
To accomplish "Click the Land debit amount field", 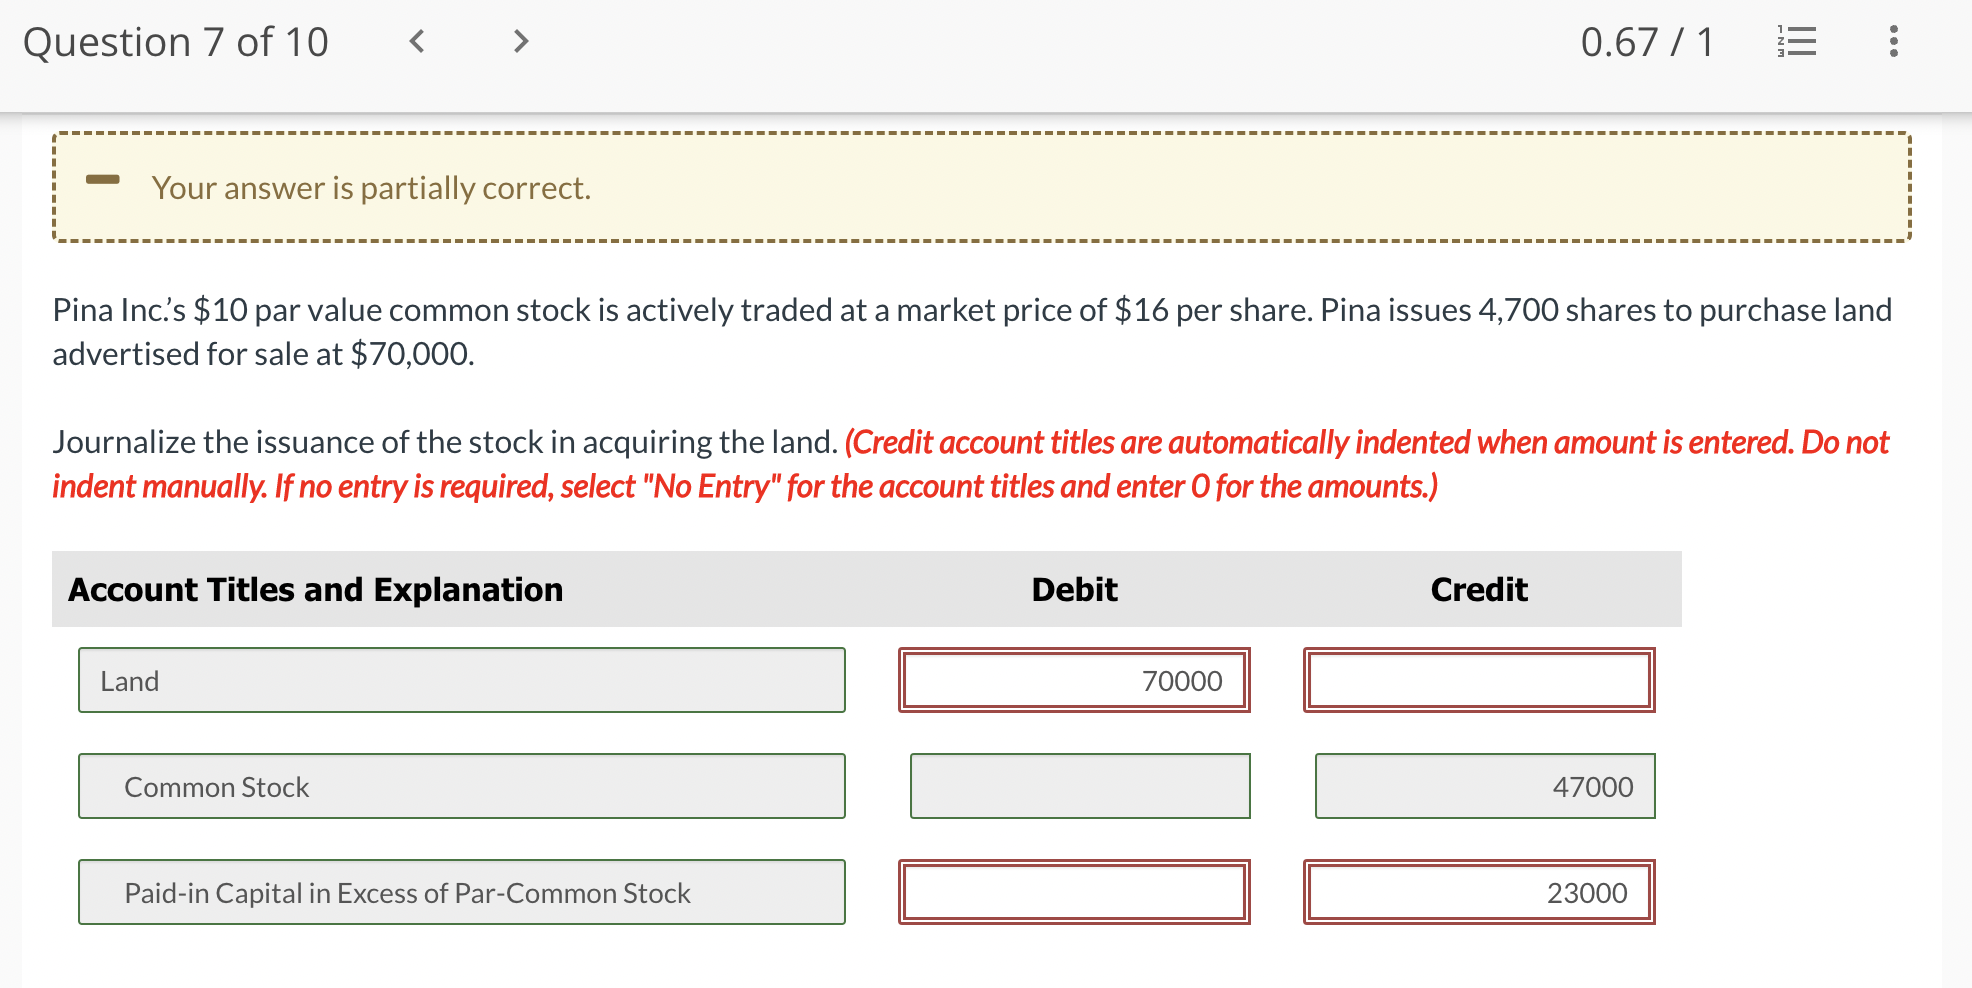I will (x=1074, y=681).
